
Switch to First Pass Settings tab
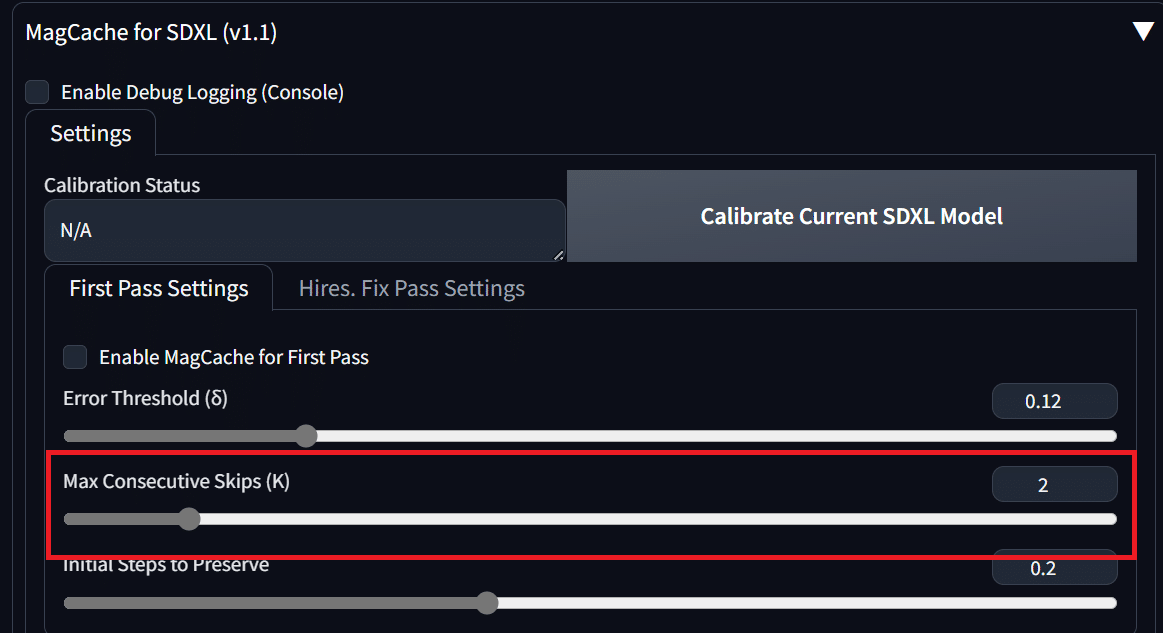pos(159,289)
